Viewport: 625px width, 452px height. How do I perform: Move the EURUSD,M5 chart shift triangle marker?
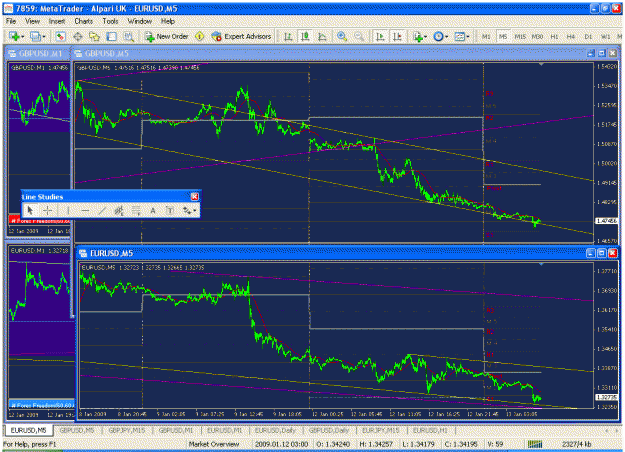[541, 264]
